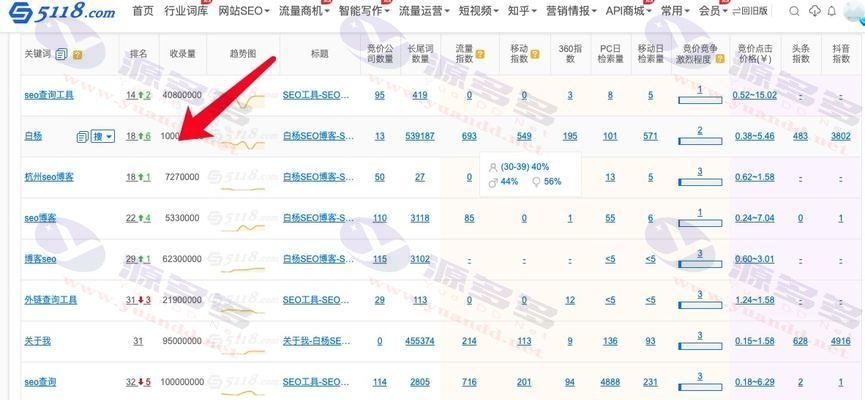
Task: Open keyword link 博客seo
Action: (x=40, y=259)
